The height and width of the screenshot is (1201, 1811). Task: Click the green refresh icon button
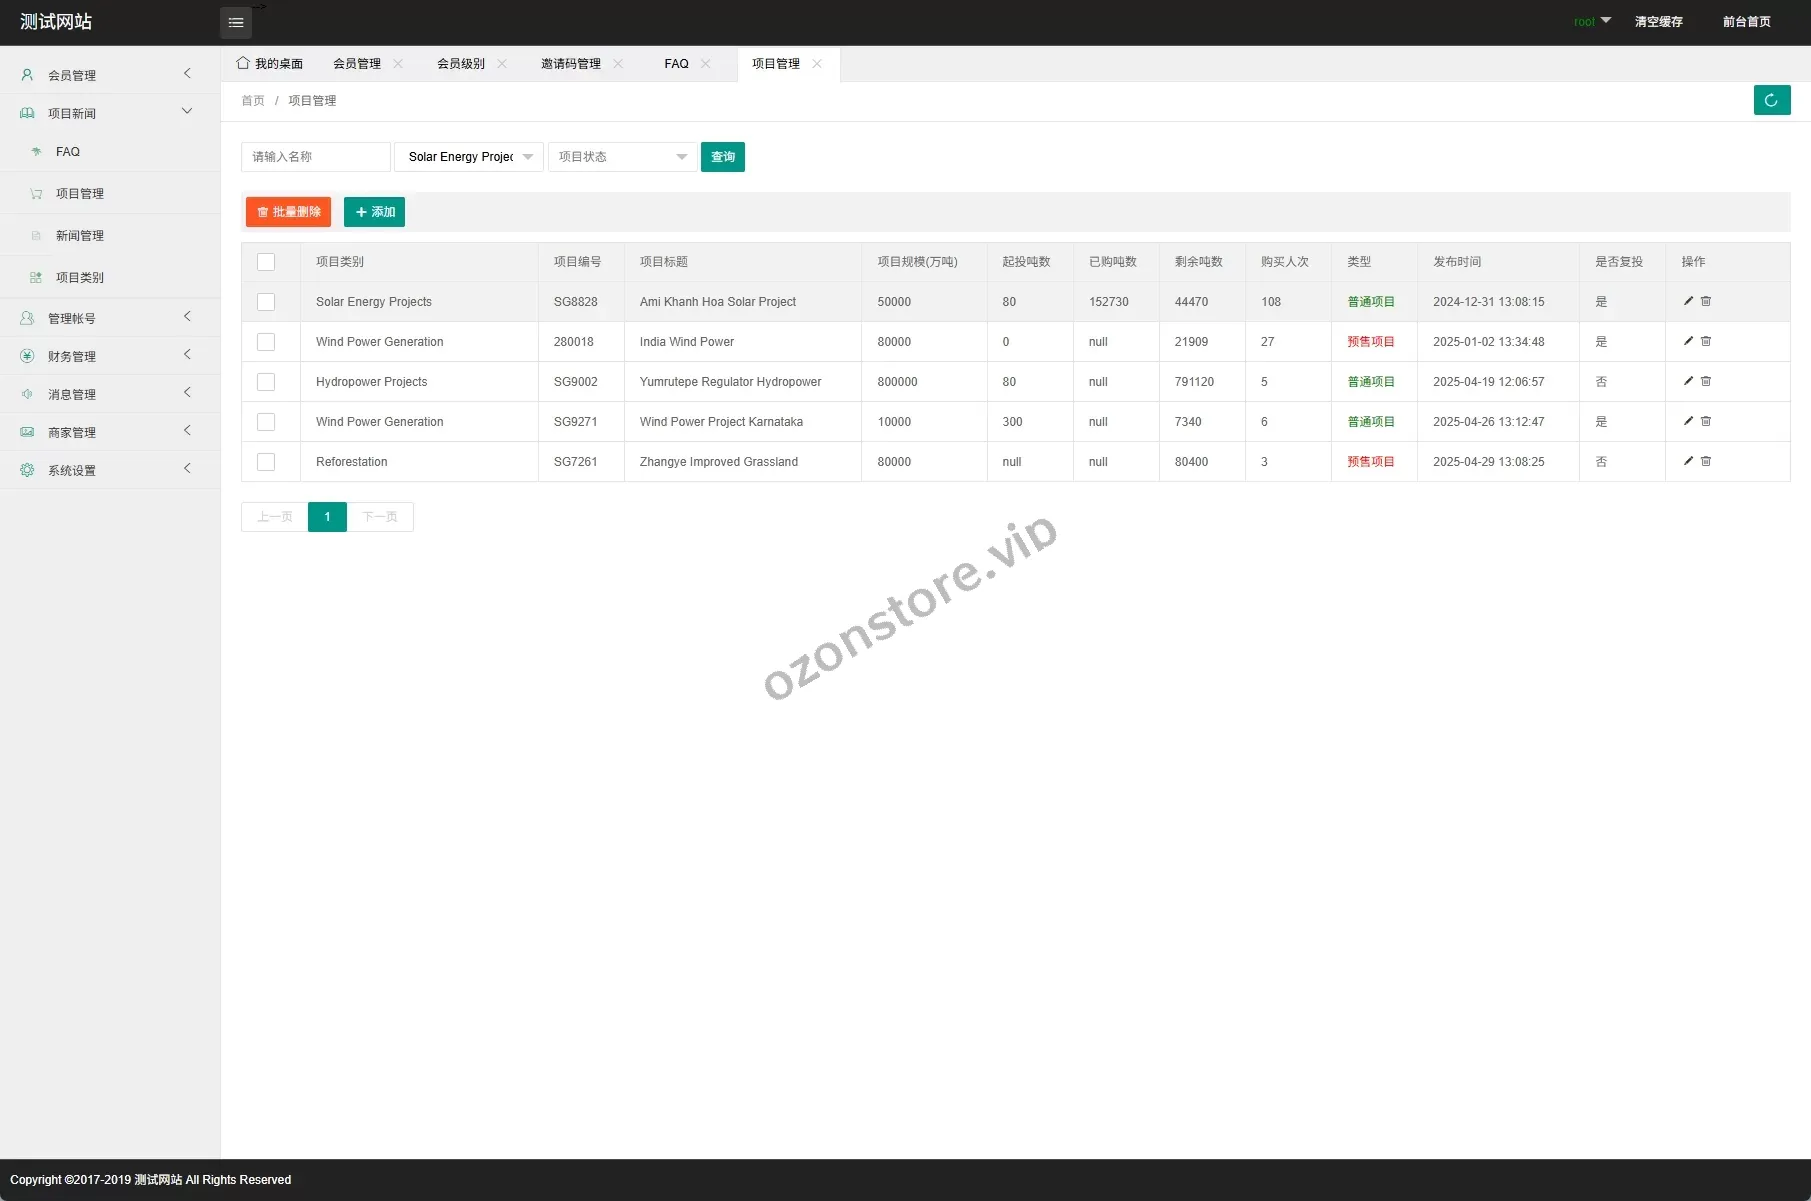(1771, 100)
